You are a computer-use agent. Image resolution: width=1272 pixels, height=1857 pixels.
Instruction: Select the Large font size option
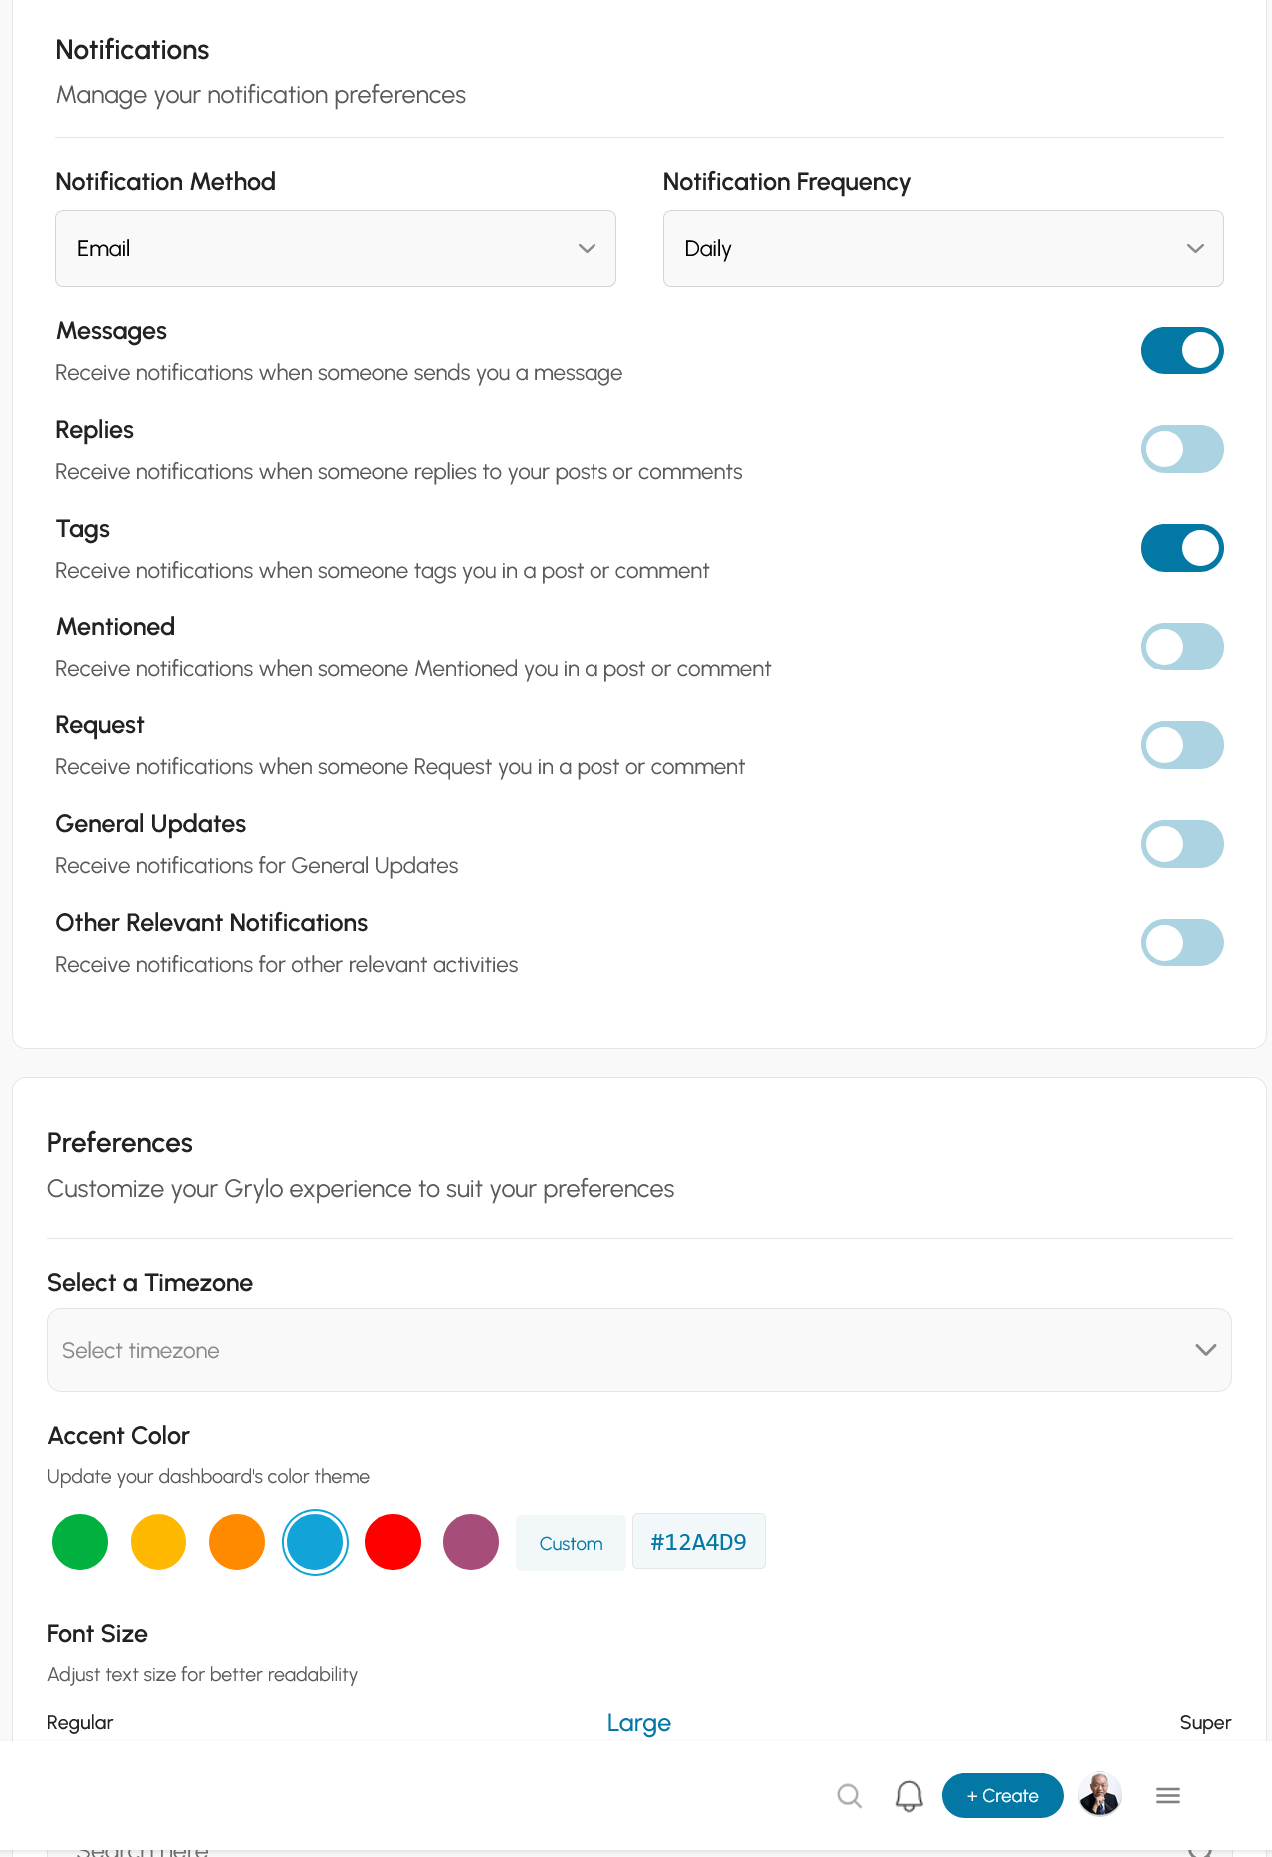pyautogui.click(x=638, y=1723)
